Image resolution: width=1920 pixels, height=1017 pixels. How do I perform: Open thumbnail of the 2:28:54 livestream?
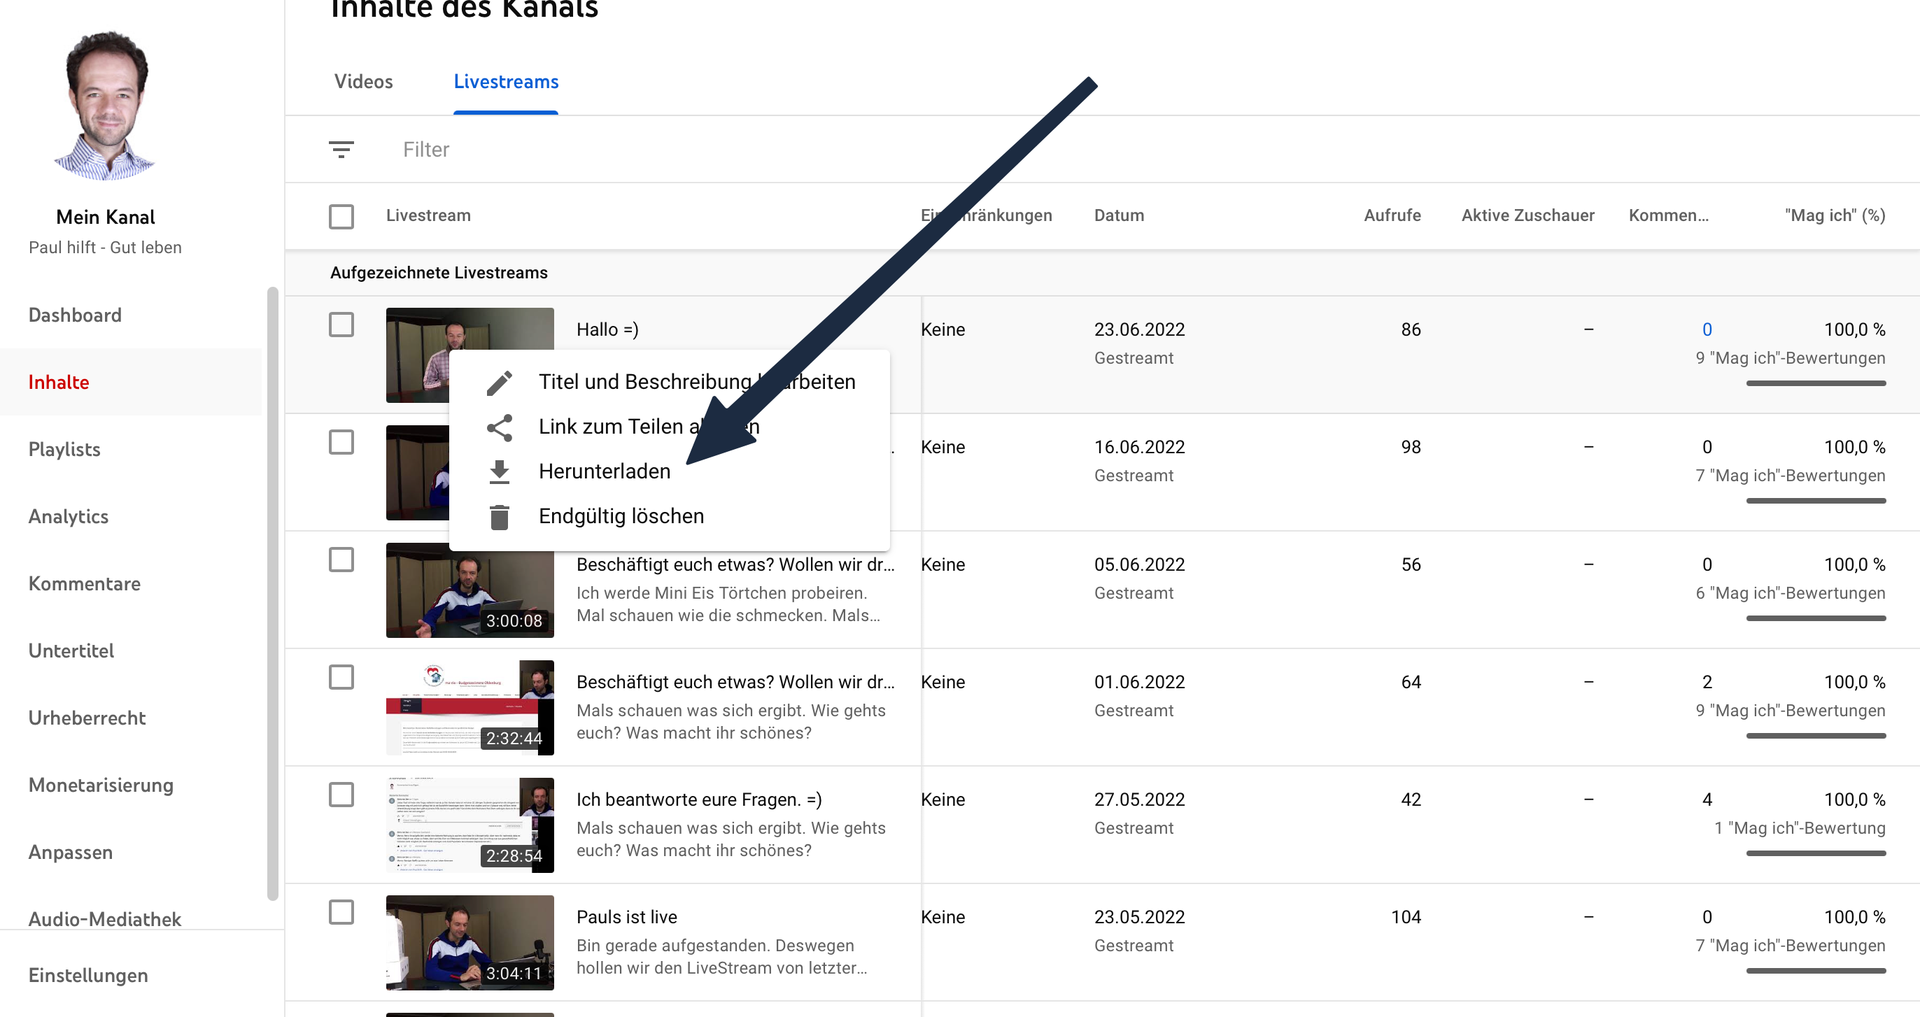click(469, 825)
